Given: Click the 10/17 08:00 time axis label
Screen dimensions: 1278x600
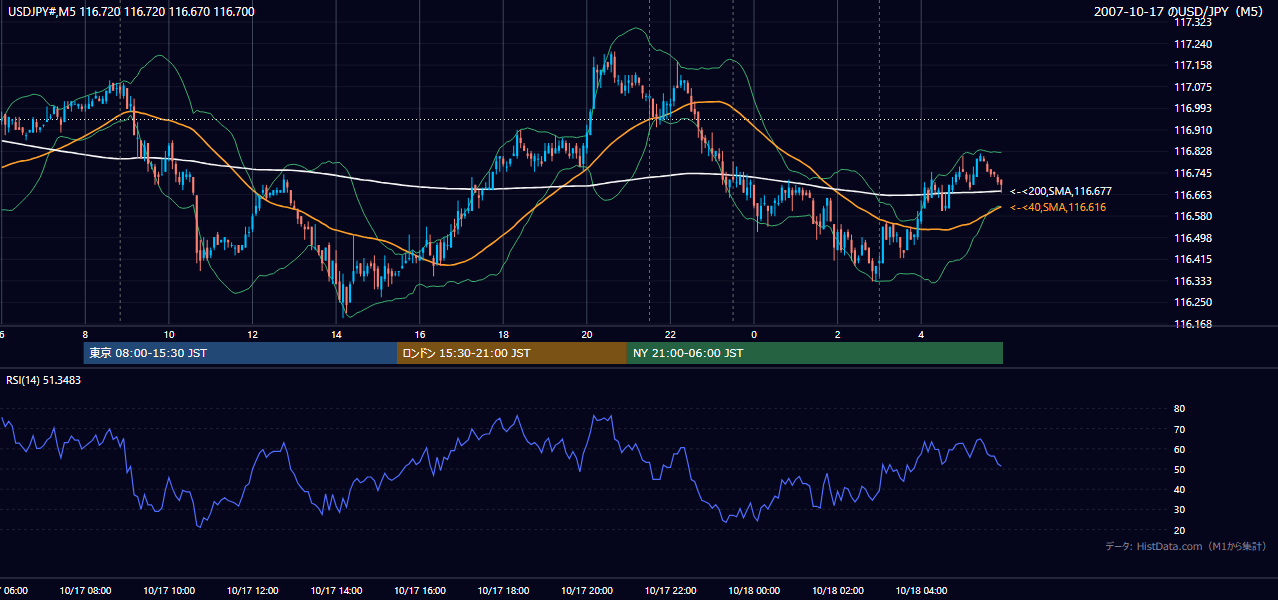Looking at the screenshot, I should (85, 591).
